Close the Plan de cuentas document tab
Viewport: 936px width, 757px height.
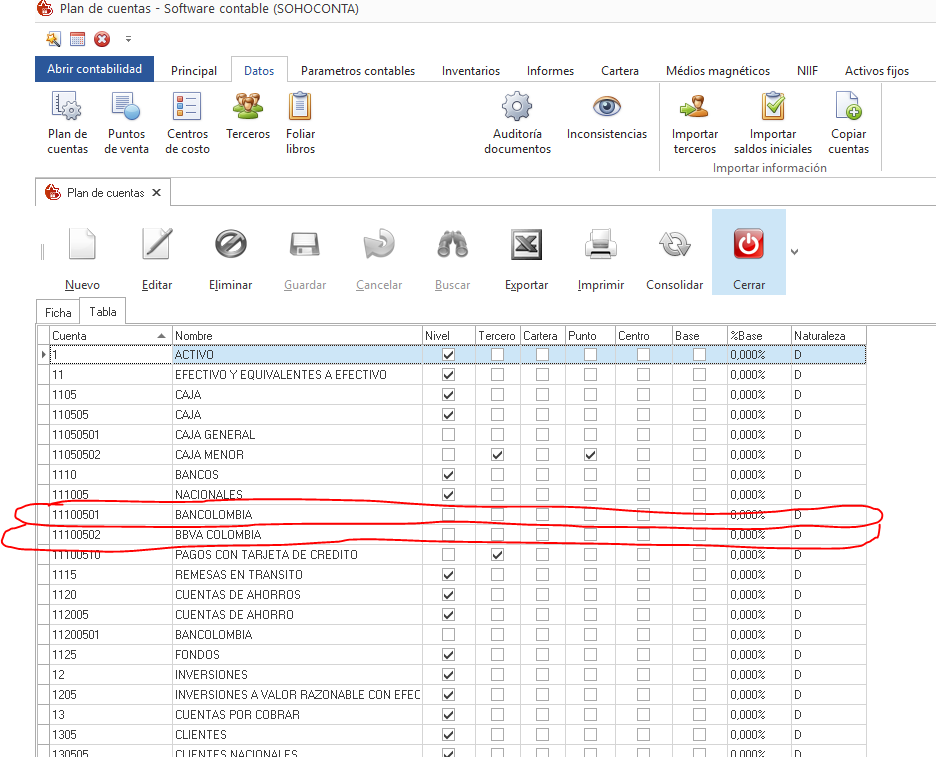click(156, 193)
